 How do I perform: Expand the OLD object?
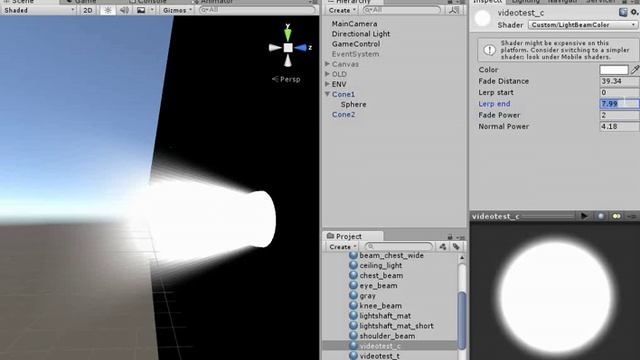[327, 74]
